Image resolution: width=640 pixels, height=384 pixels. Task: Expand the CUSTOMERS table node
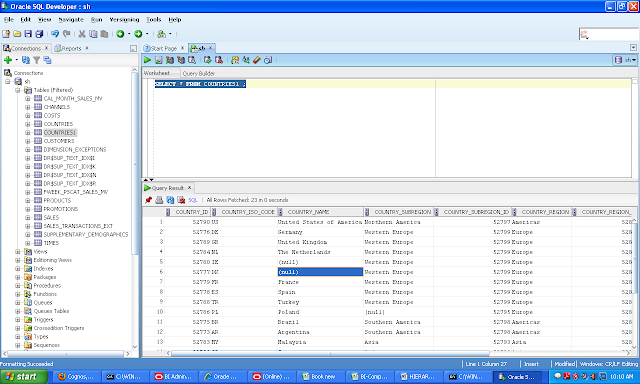(x=27, y=141)
